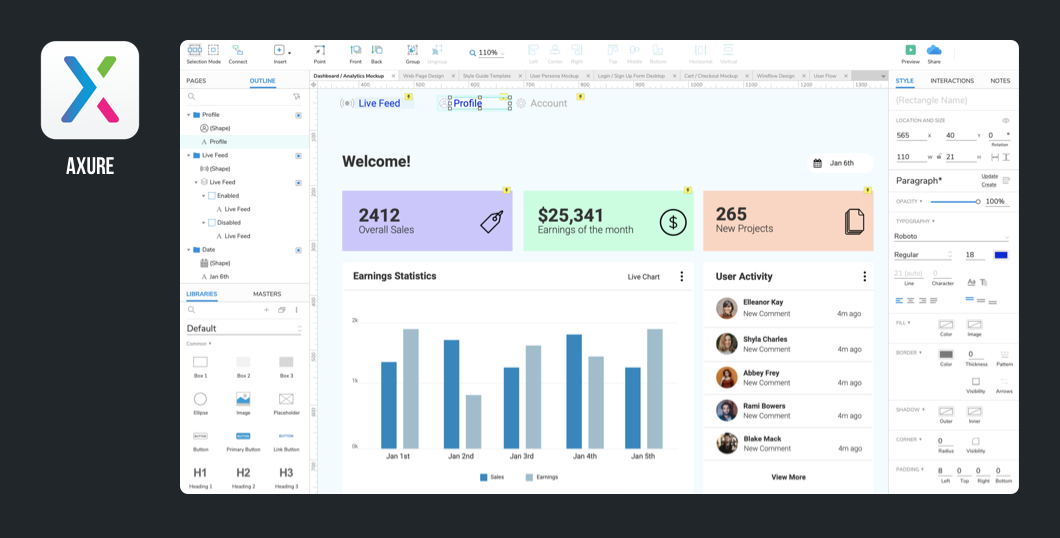Click the outline filter icon
Viewport: 1060px width, 538px height.
click(x=296, y=97)
